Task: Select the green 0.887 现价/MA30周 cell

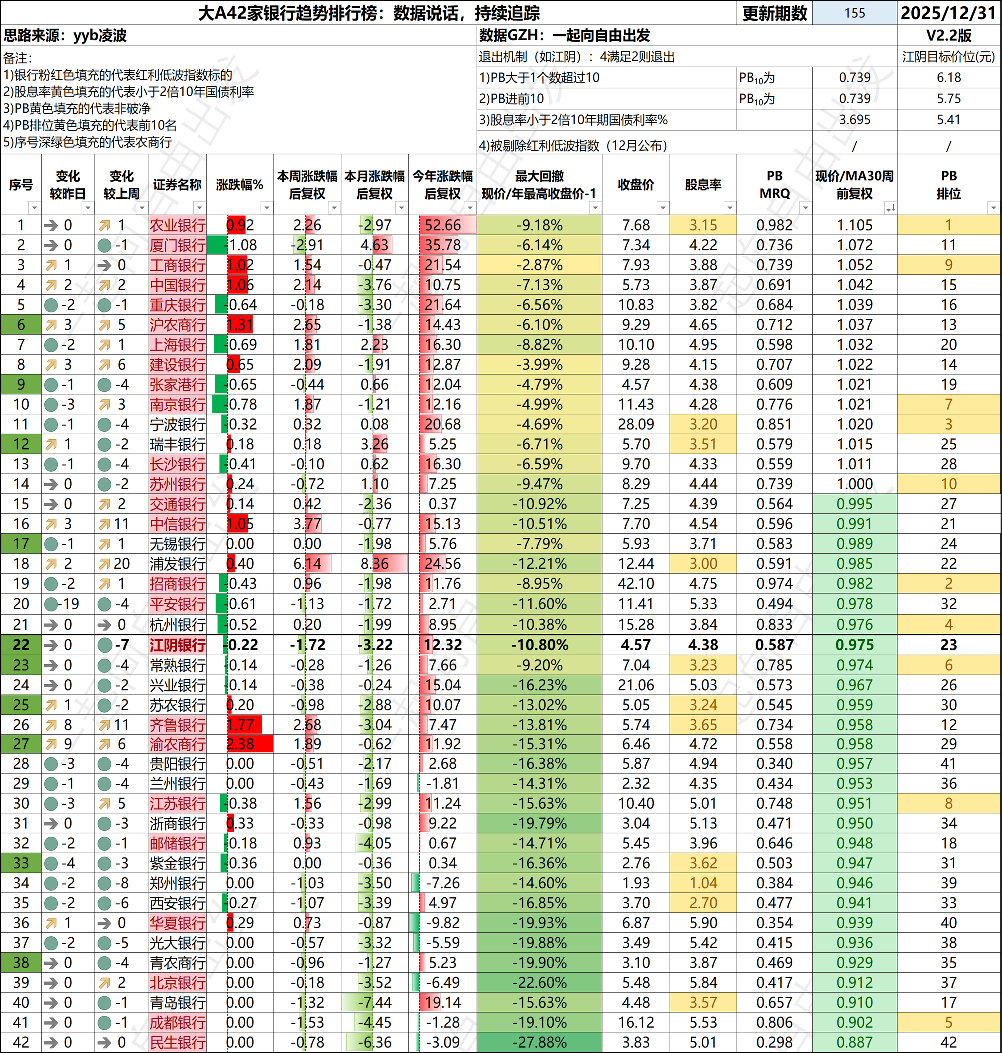Action: pos(855,1043)
